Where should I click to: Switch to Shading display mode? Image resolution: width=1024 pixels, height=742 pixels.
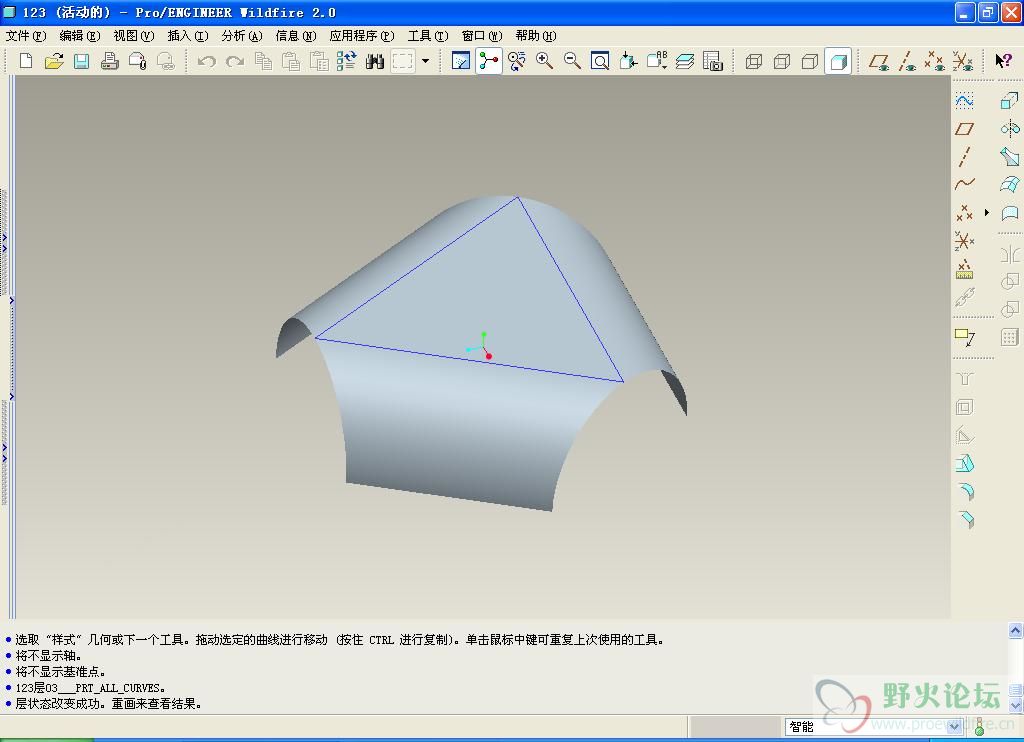(838, 61)
